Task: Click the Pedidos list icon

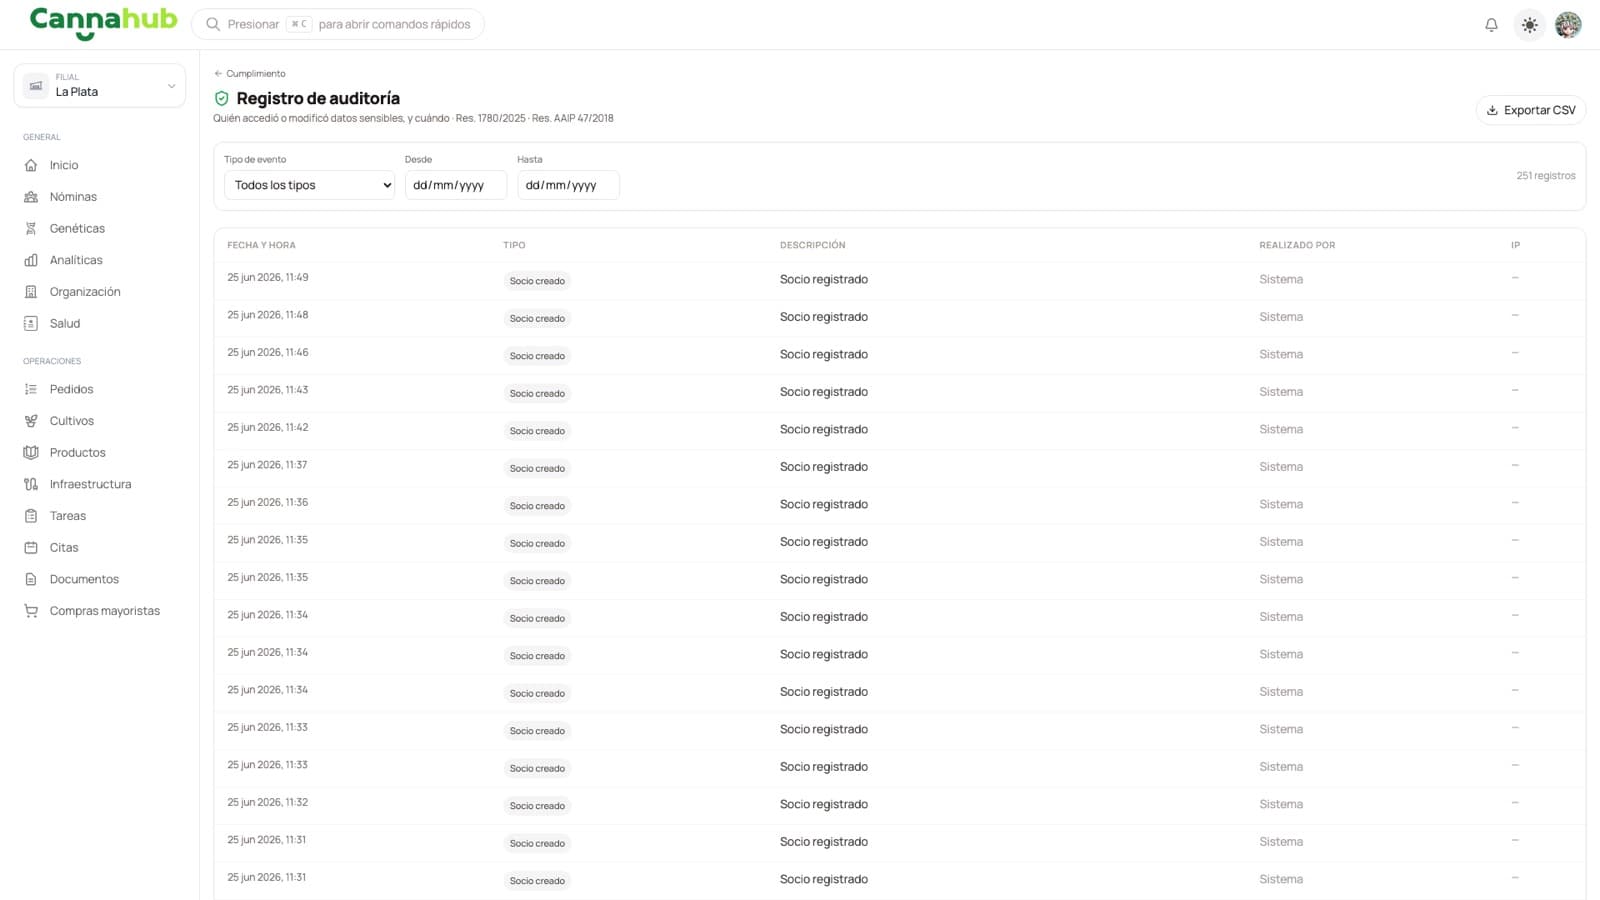Action: coord(31,389)
